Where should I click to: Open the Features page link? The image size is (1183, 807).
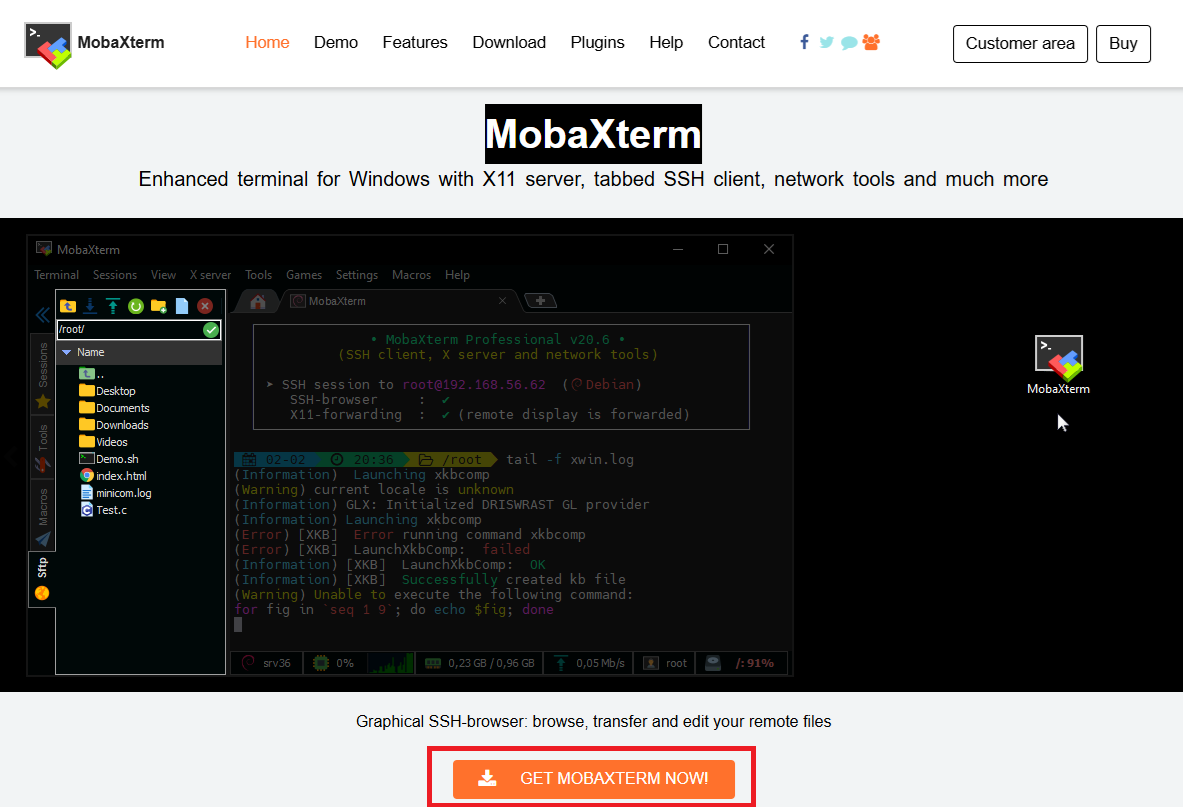[415, 43]
